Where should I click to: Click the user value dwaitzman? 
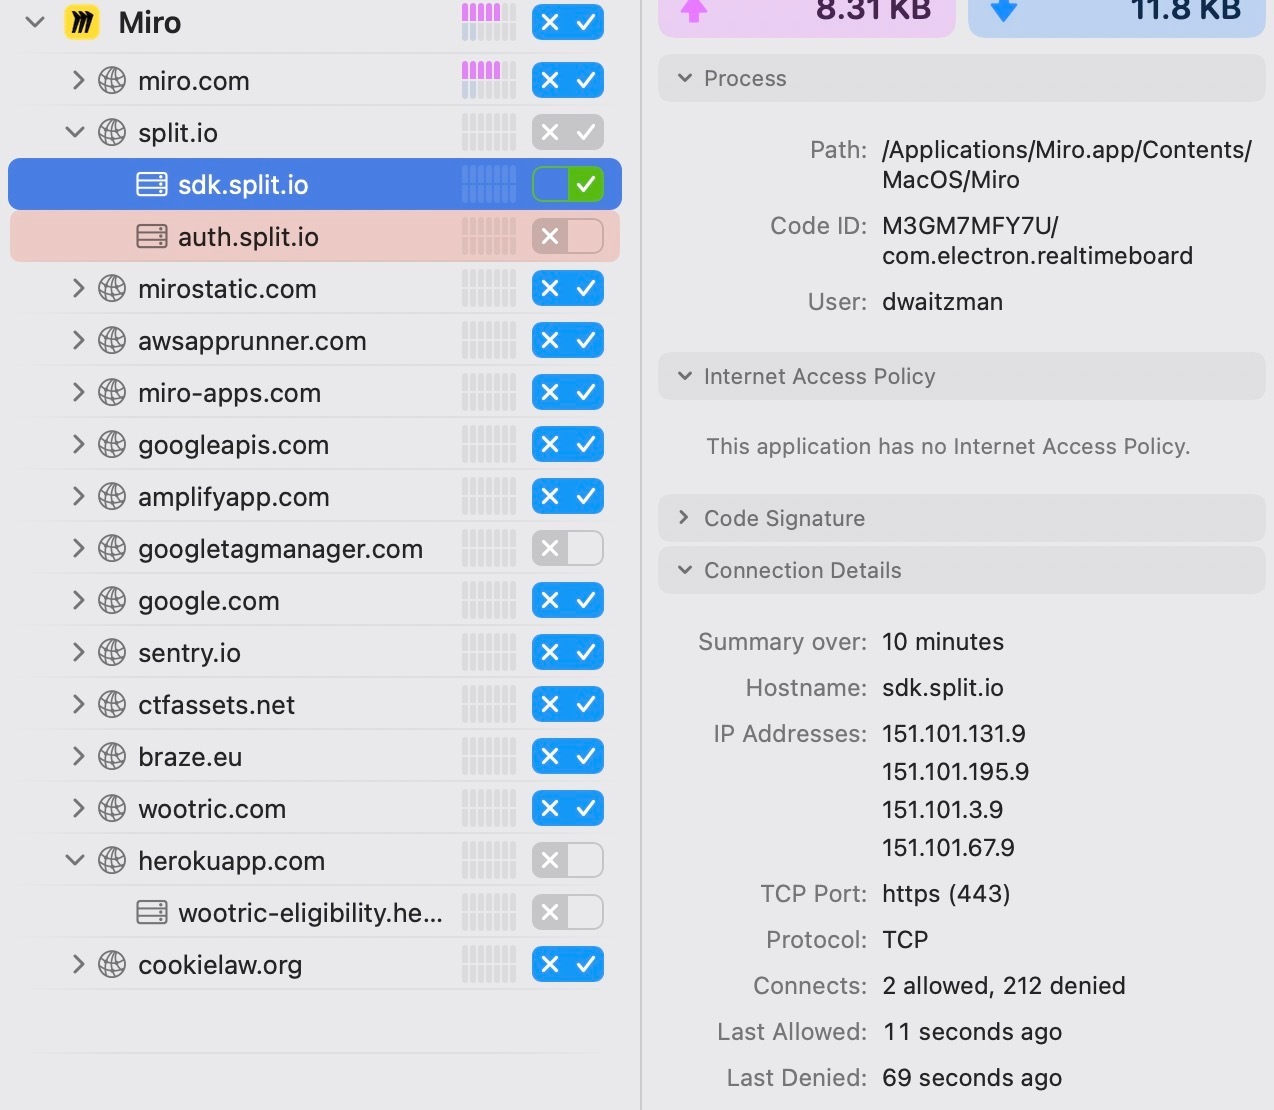pyautogui.click(x=942, y=302)
